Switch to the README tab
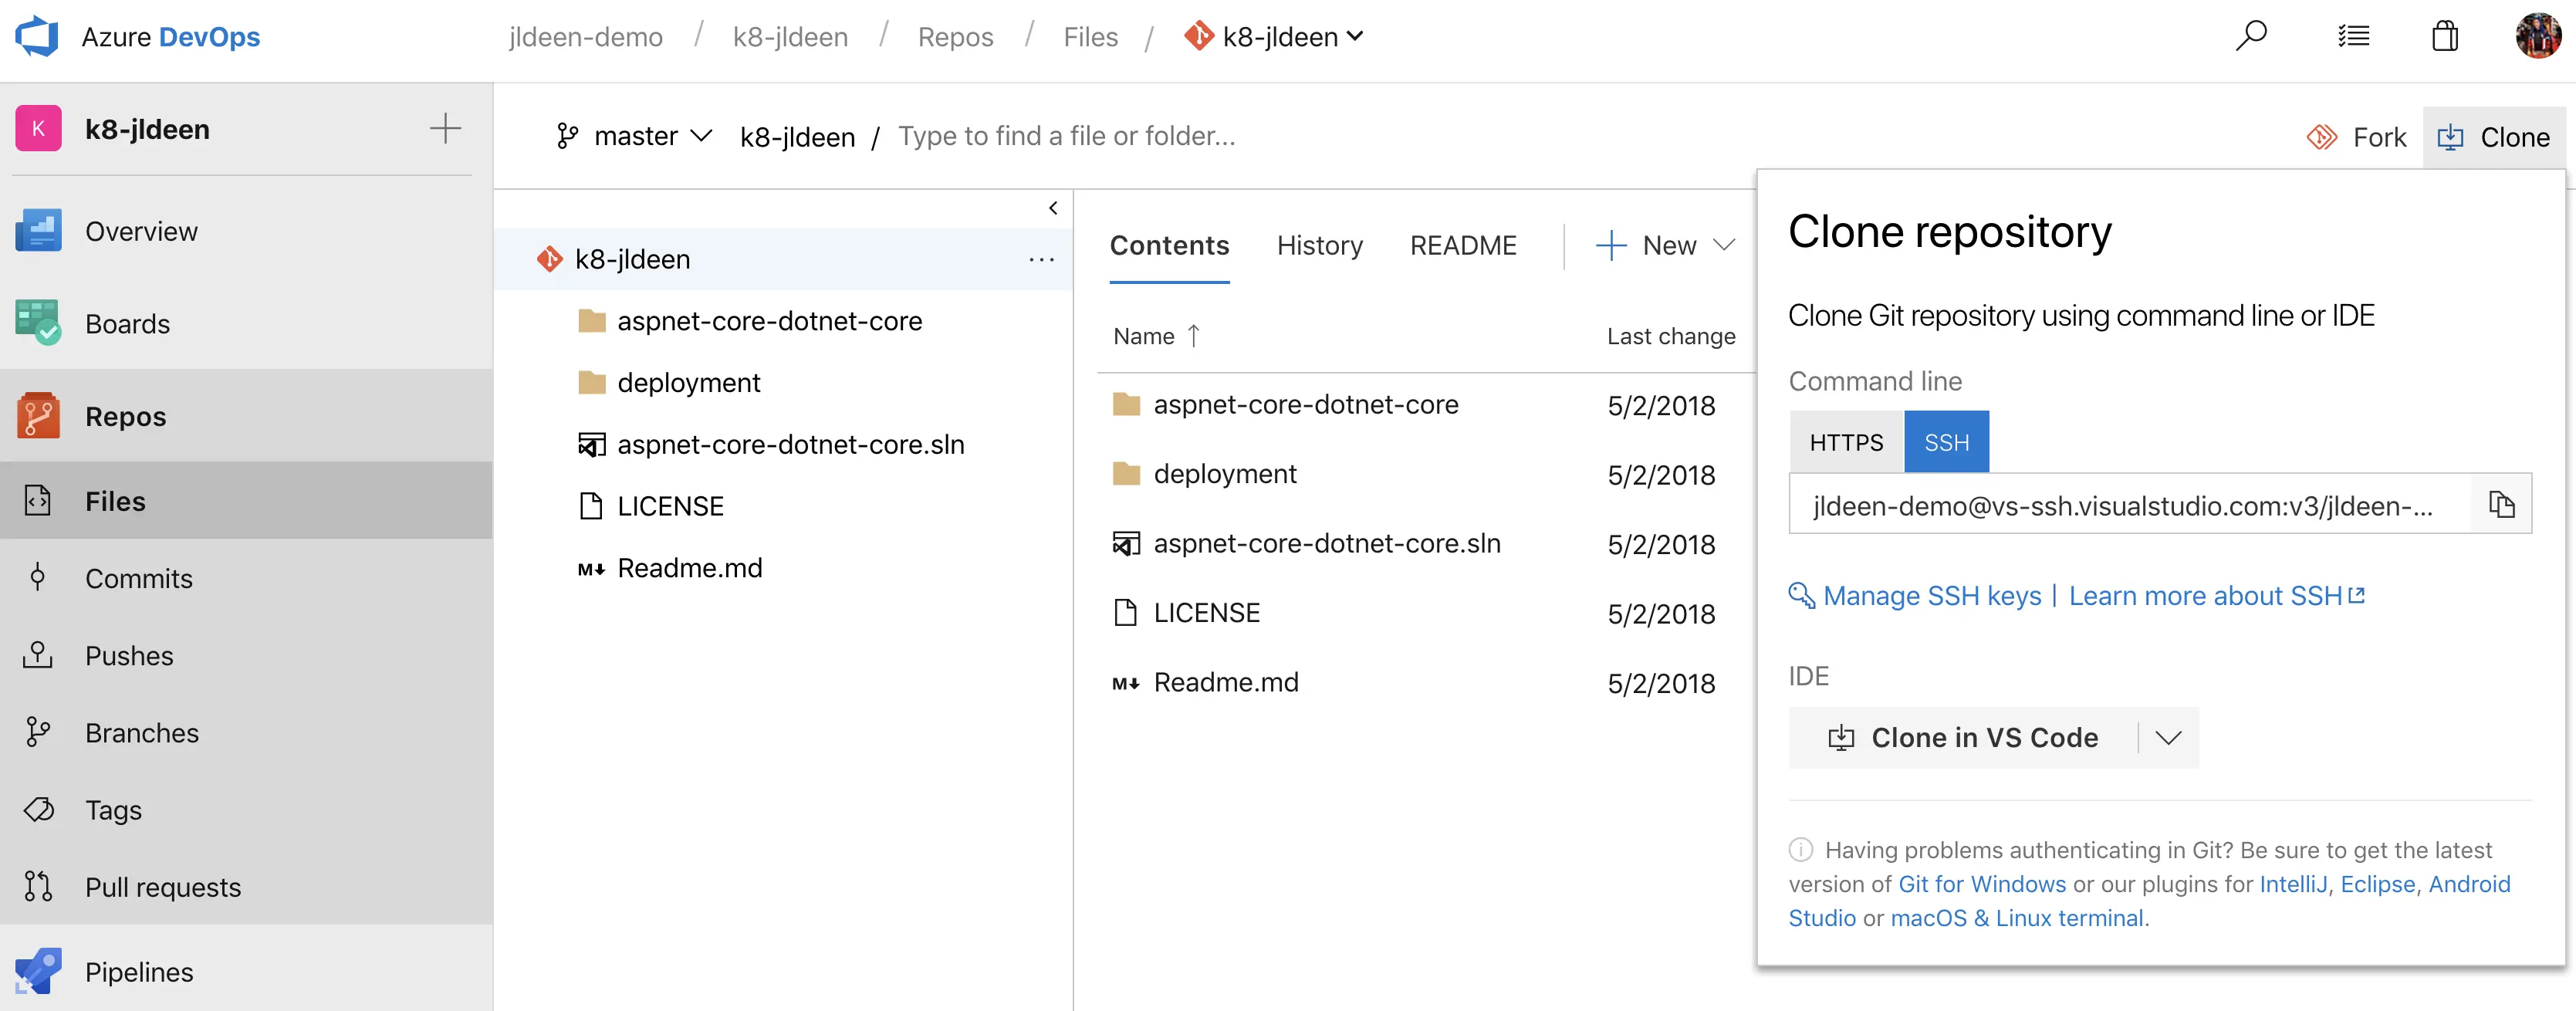This screenshot has height=1011, width=2576. [1462, 246]
